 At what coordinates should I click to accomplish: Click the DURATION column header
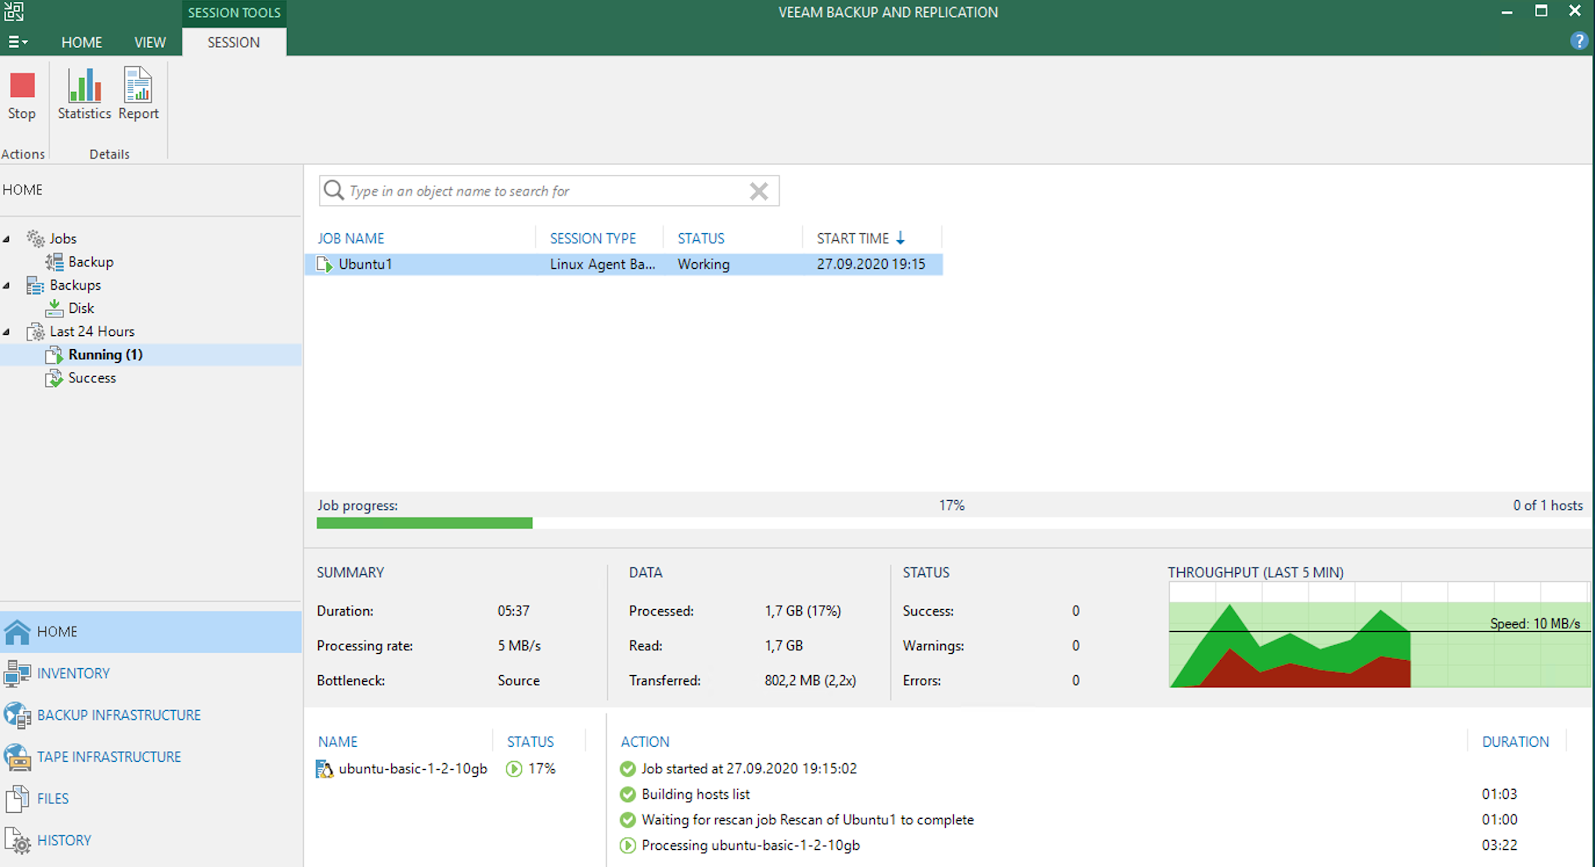tap(1515, 742)
